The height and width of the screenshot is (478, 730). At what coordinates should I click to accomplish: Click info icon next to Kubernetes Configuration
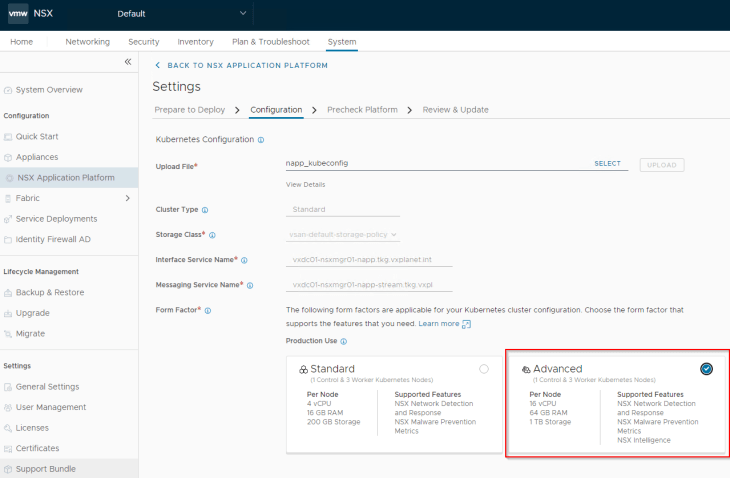pyautogui.click(x=261, y=140)
